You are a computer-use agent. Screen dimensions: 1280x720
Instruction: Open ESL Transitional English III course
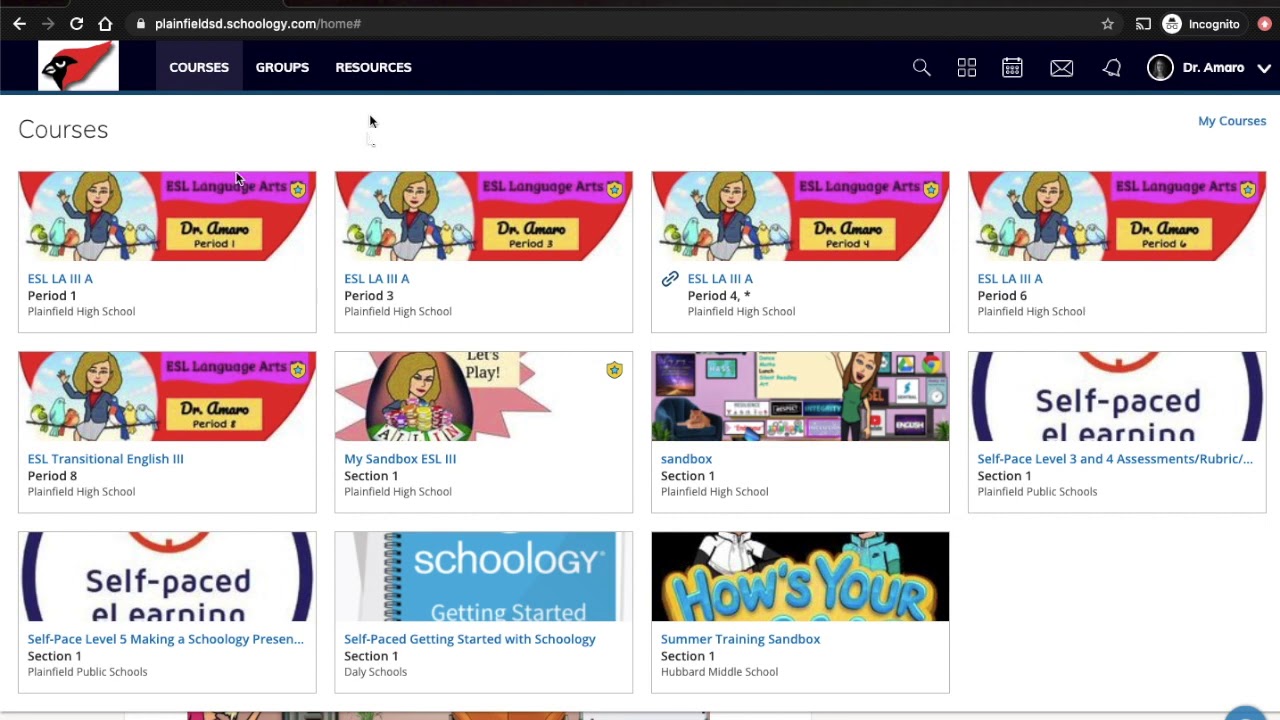(105, 459)
